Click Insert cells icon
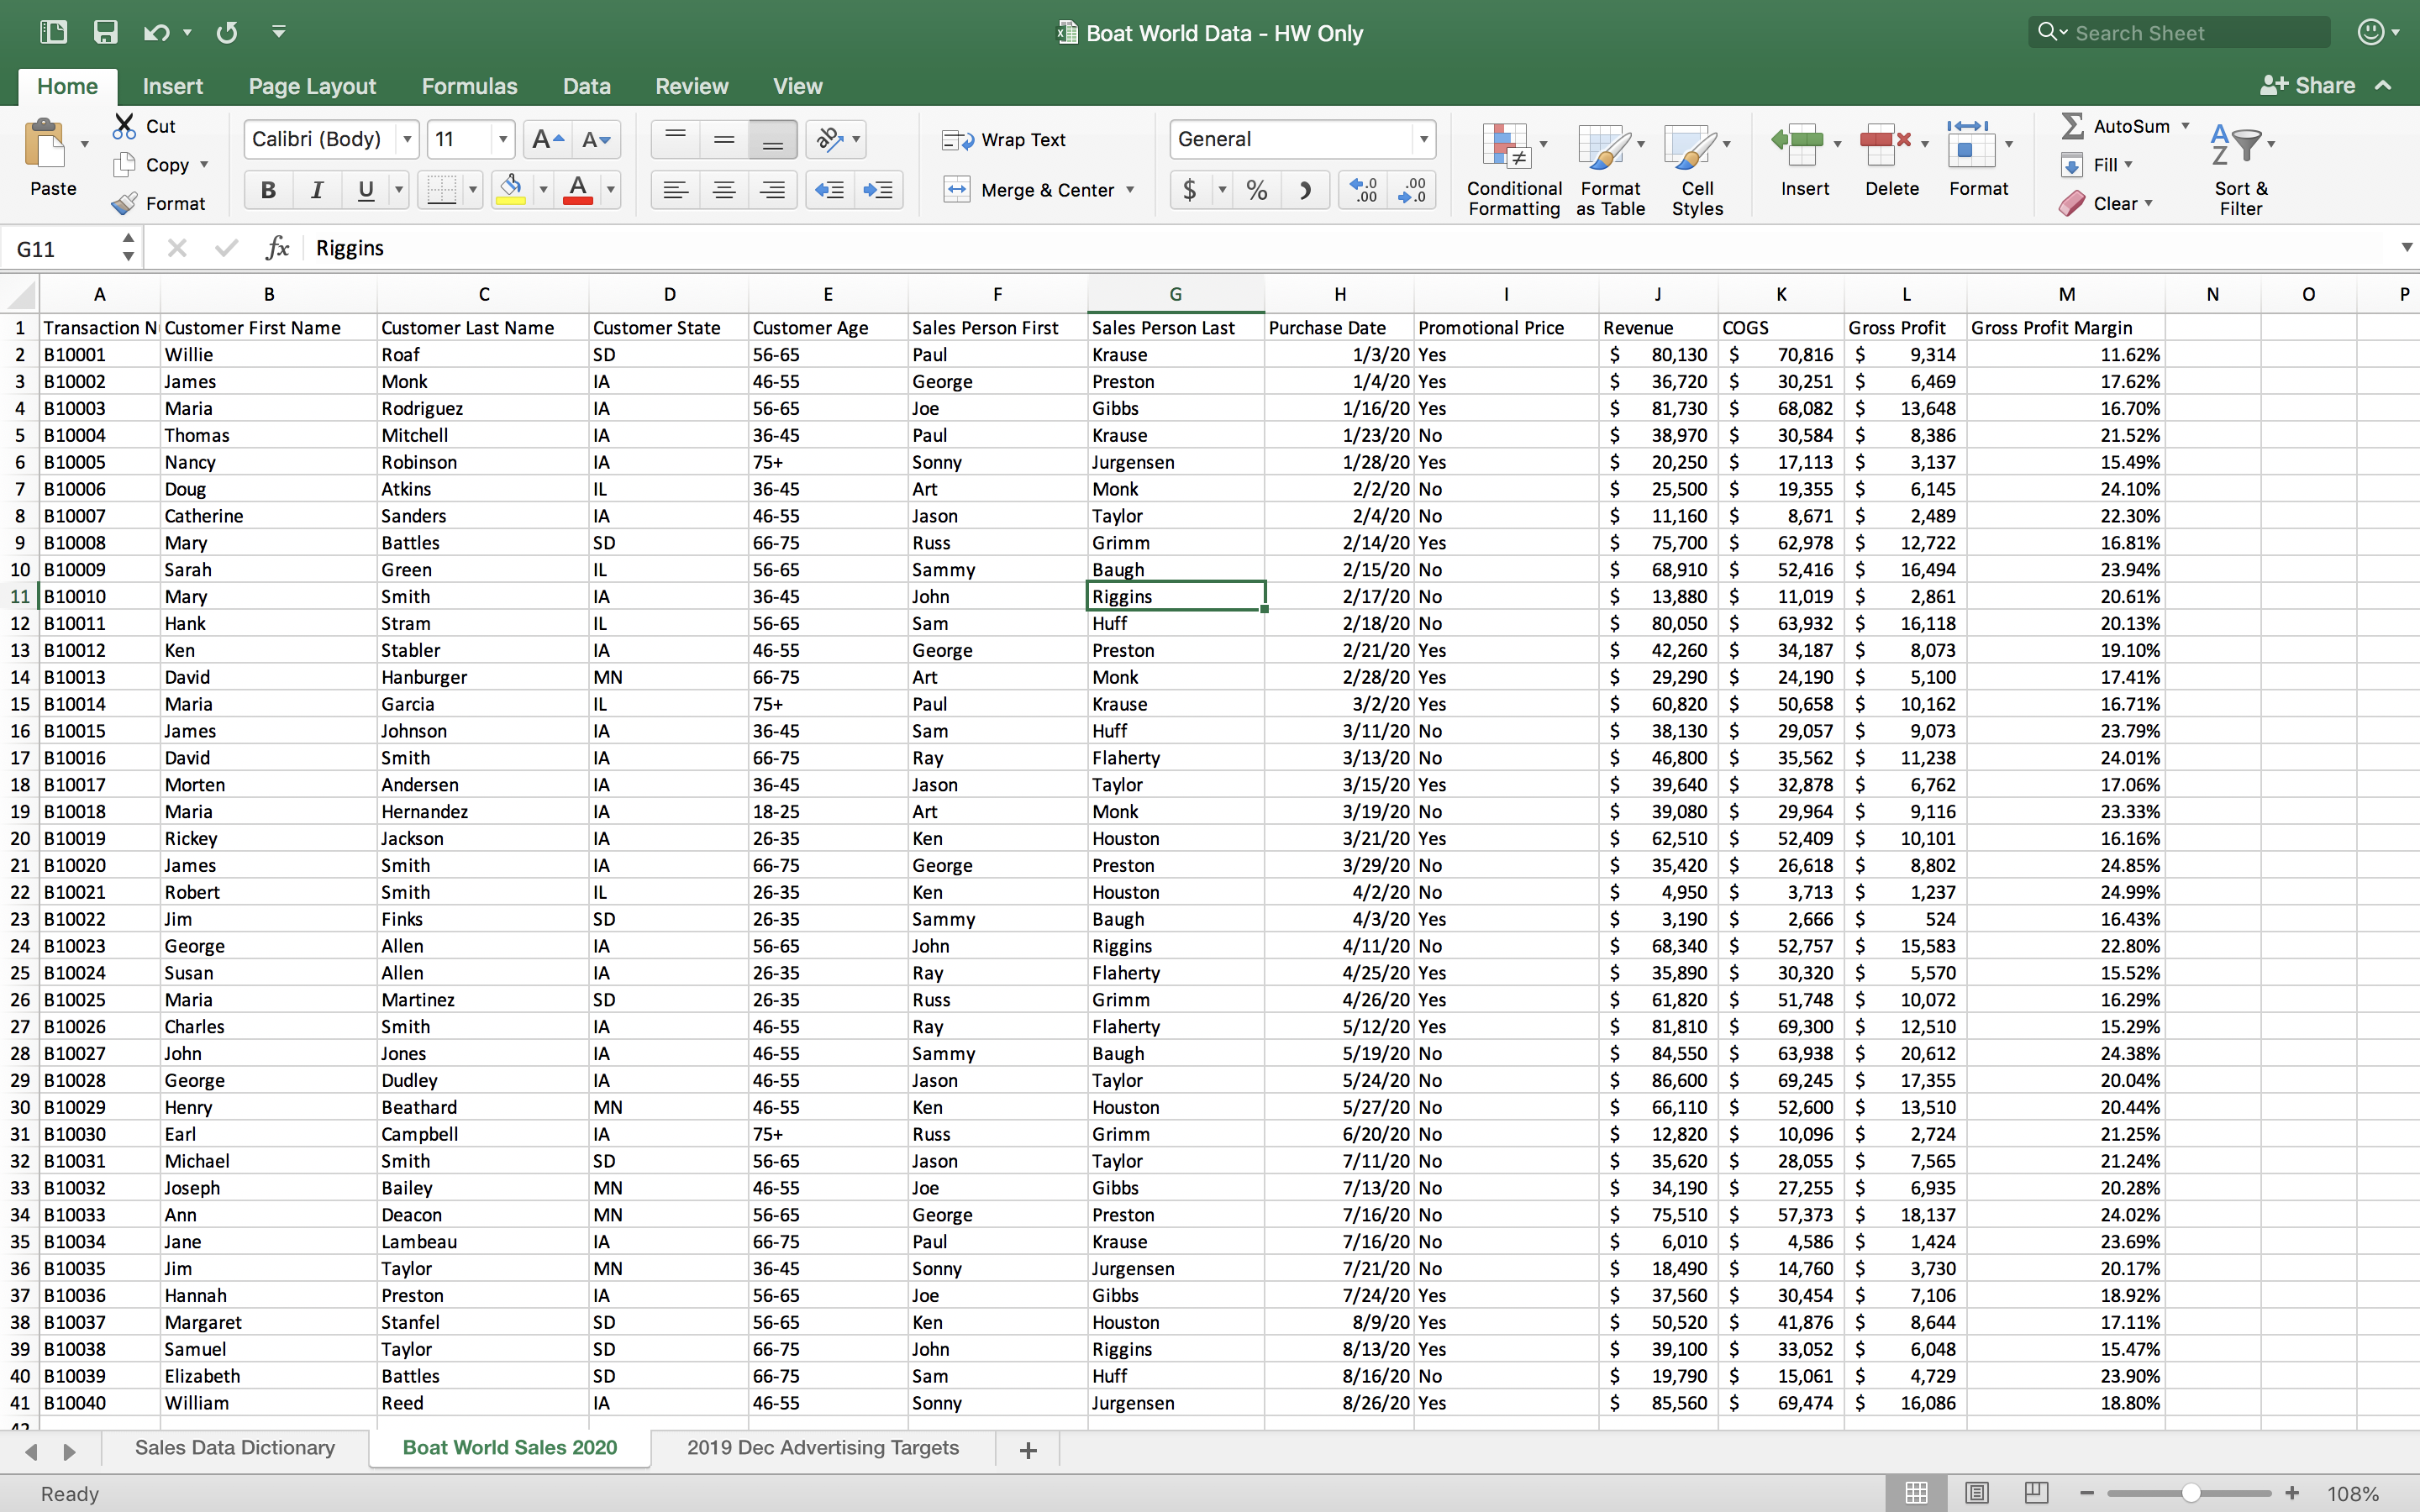 pos(1798,145)
